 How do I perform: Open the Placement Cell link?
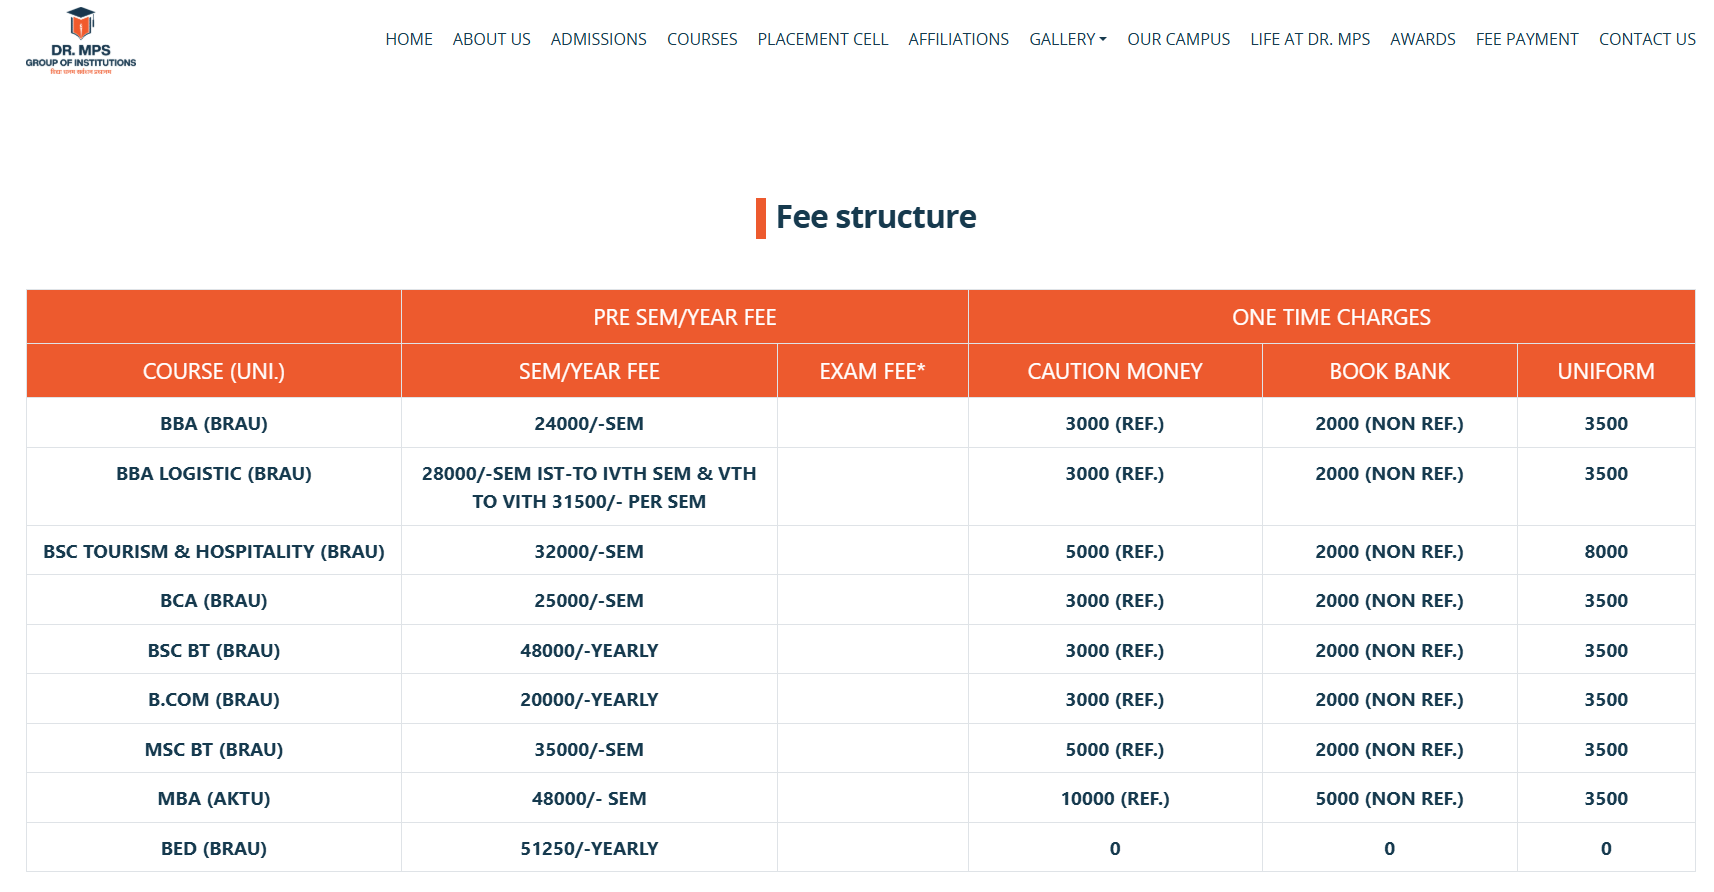tap(822, 39)
